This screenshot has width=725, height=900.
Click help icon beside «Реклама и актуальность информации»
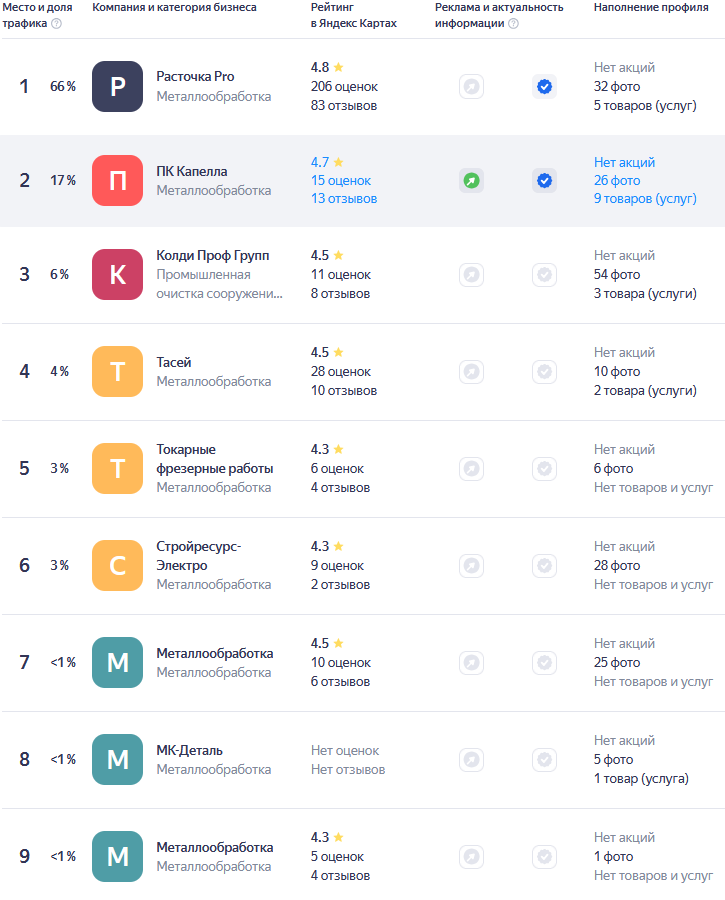(513, 24)
